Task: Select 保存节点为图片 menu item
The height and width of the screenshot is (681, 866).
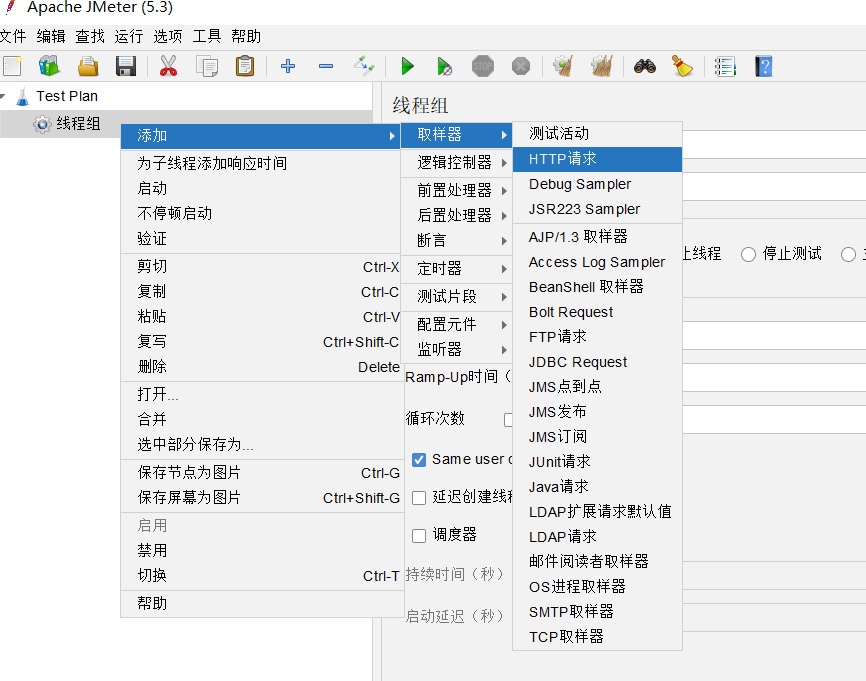Action: coord(263,473)
